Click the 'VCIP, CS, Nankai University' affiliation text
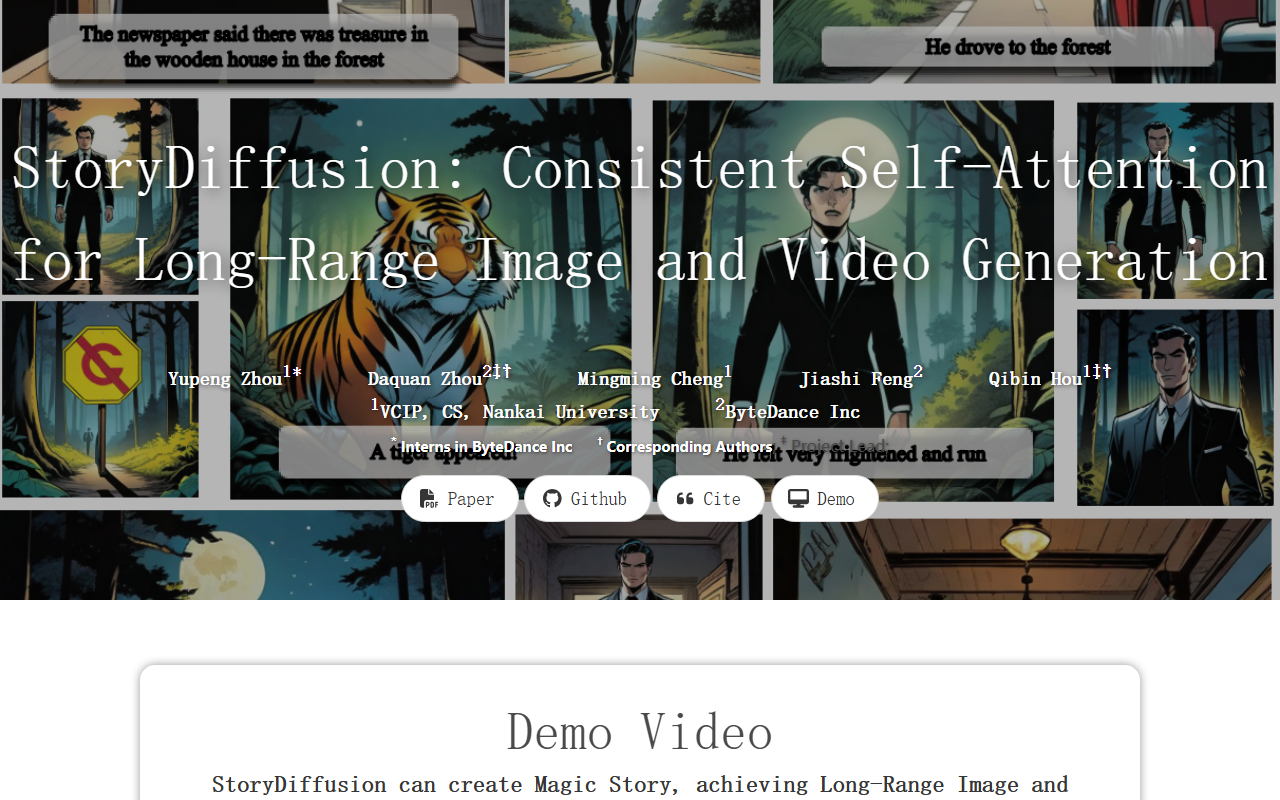1280x800 pixels. pyautogui.click(x=520, y=412)
